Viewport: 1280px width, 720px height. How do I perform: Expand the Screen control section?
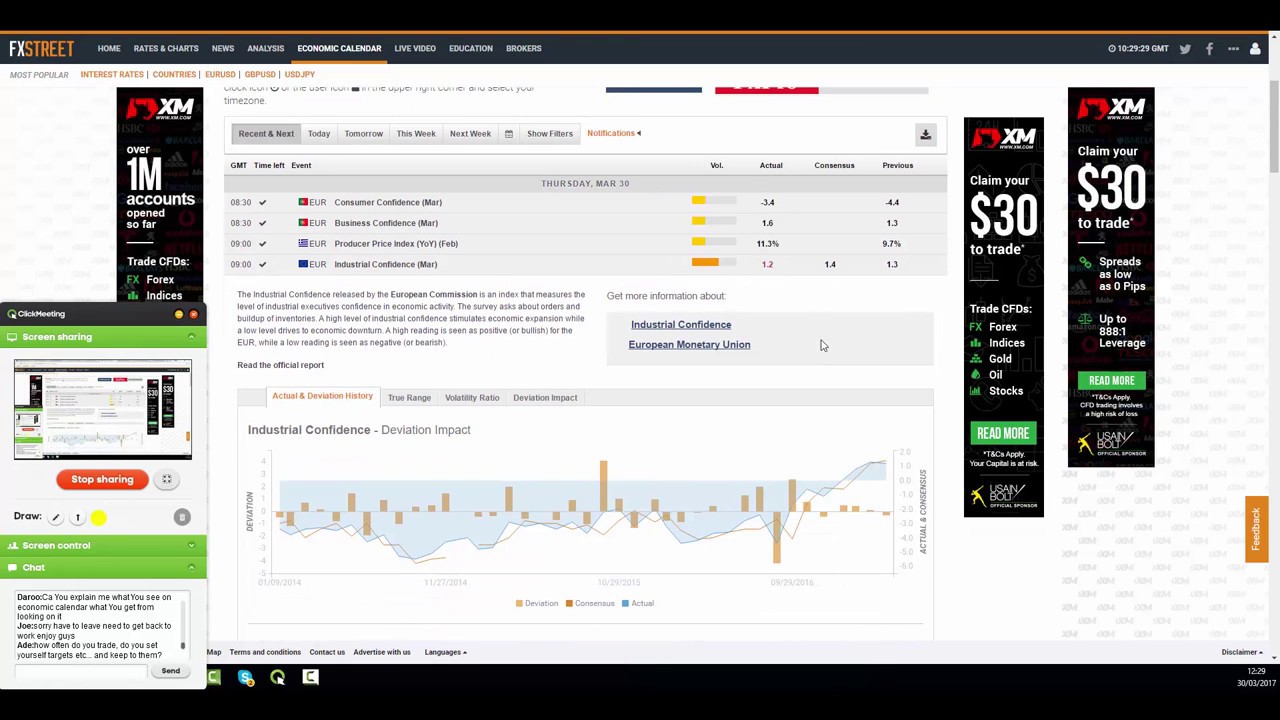pos(191,545)
